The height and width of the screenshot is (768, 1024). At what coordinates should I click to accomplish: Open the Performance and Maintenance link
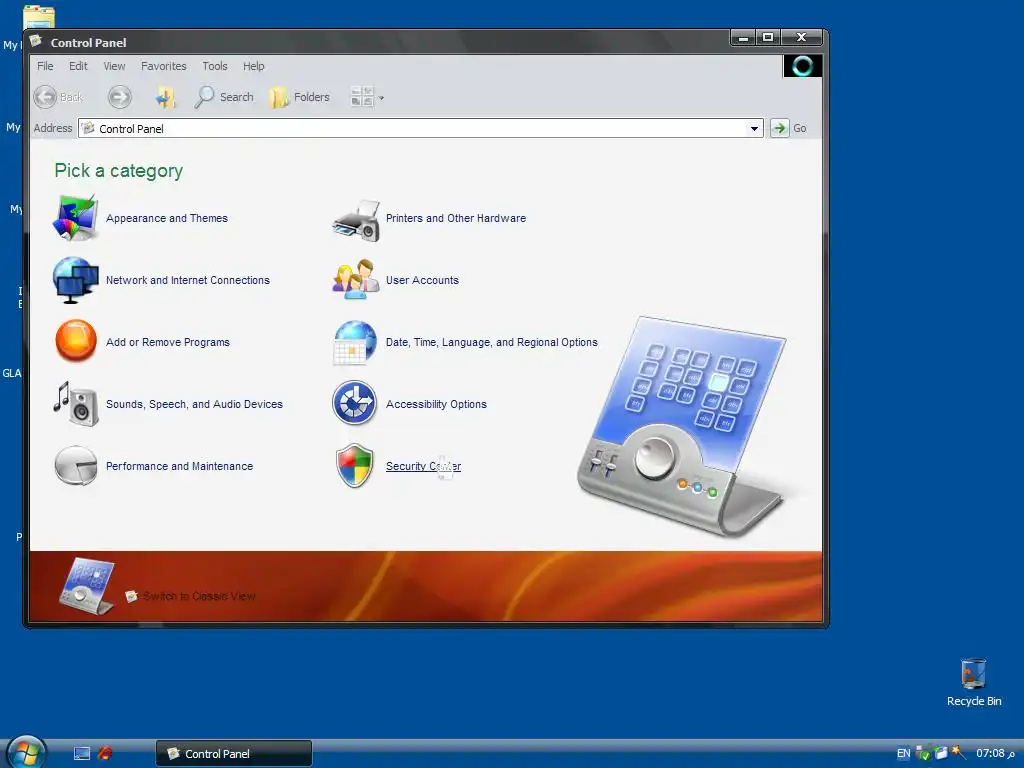point(180,466)
